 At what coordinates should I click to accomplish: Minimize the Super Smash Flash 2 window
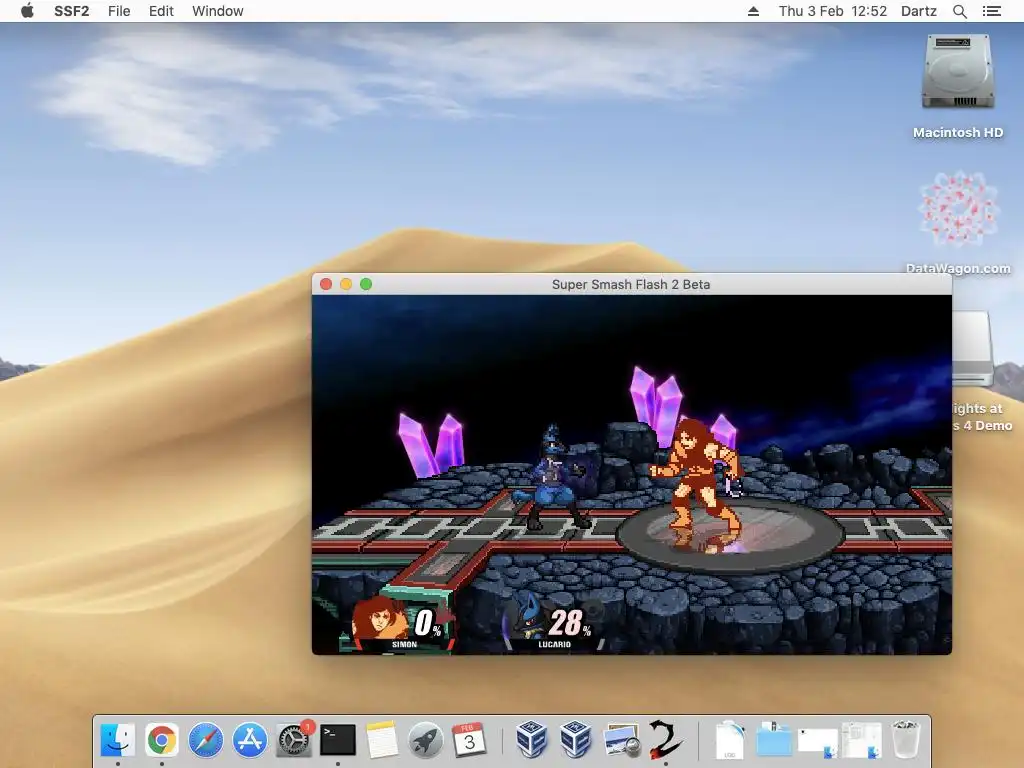(x=346, y=284)
